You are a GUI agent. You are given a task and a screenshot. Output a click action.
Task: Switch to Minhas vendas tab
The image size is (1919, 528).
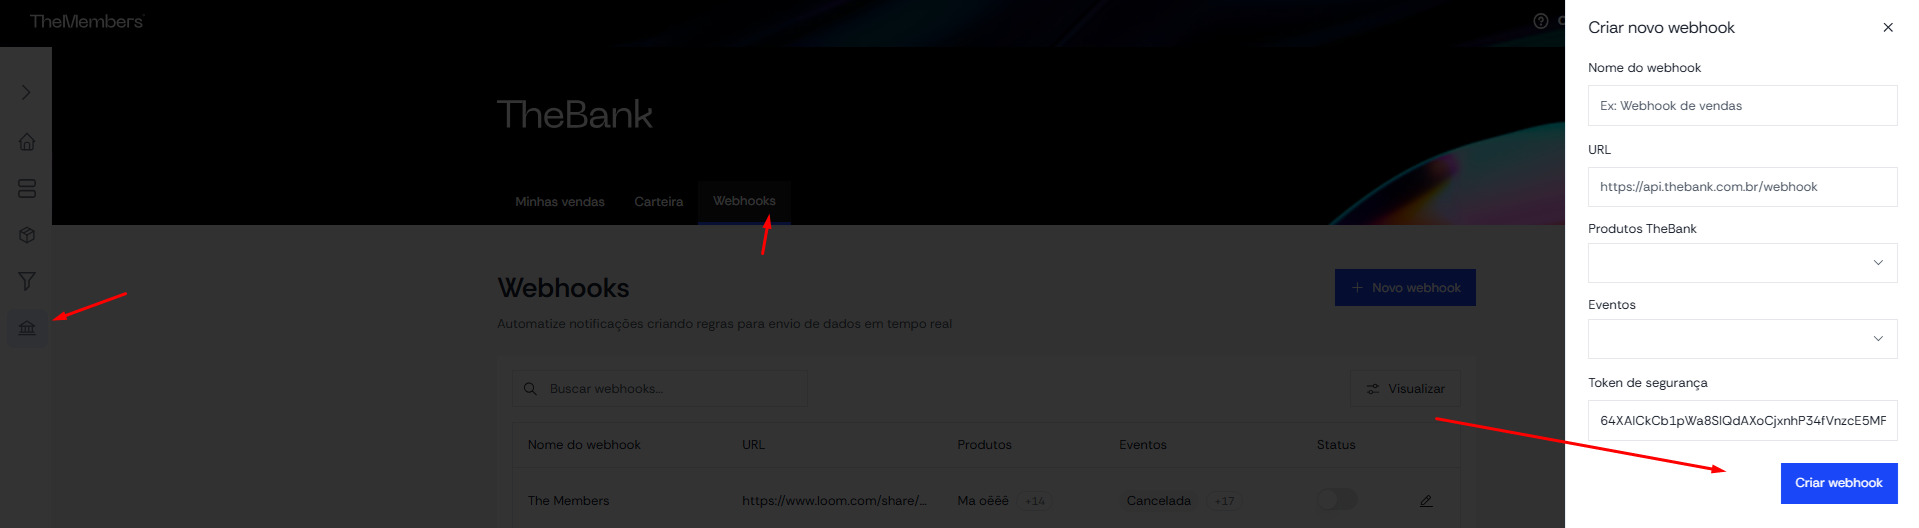(560, 202)
